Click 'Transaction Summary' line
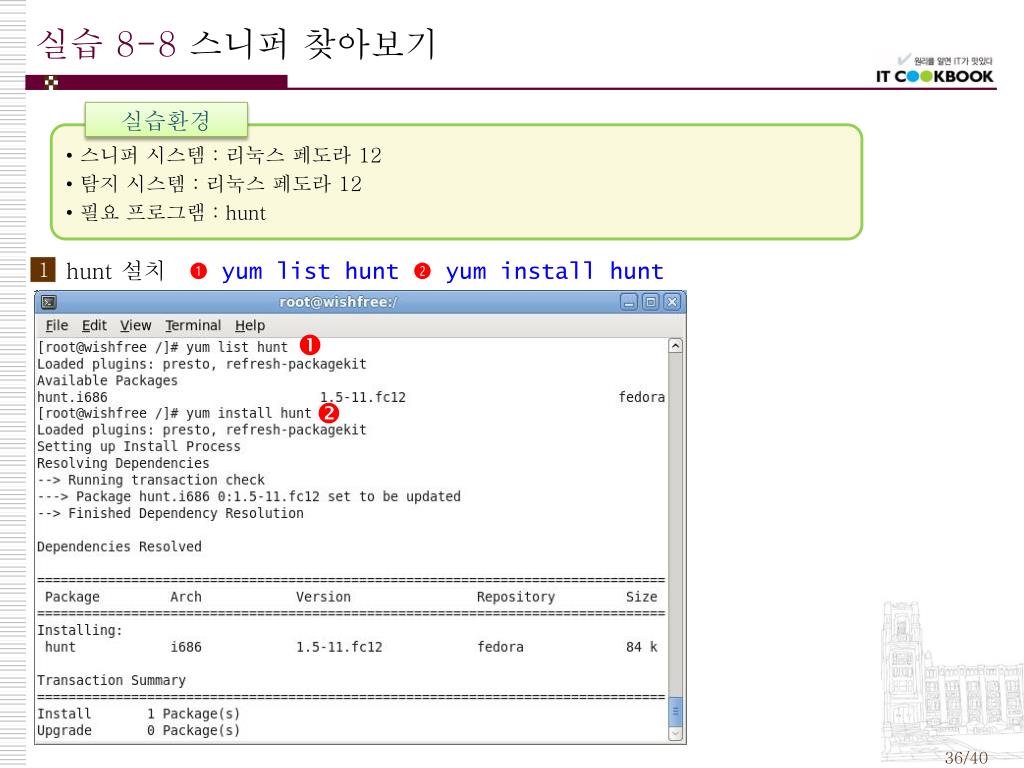 coord(111,680)
